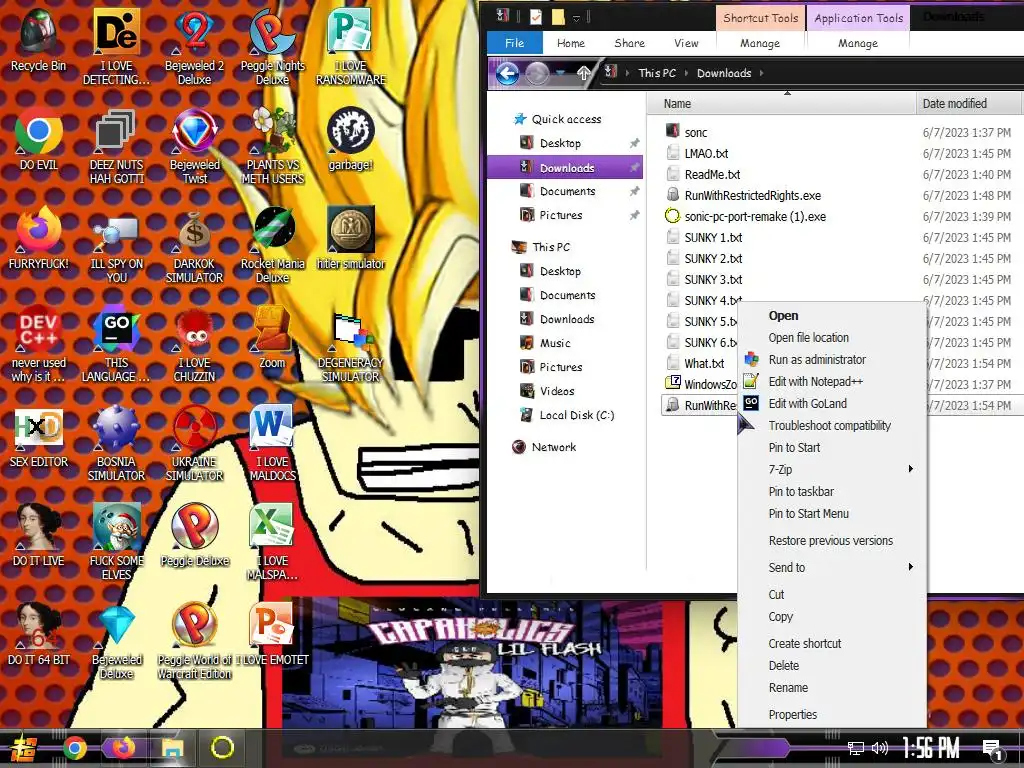The image size is (1024, 768).
Task: Sort files by Name column header
Action: pyautogui.click(x=782, y=103)
